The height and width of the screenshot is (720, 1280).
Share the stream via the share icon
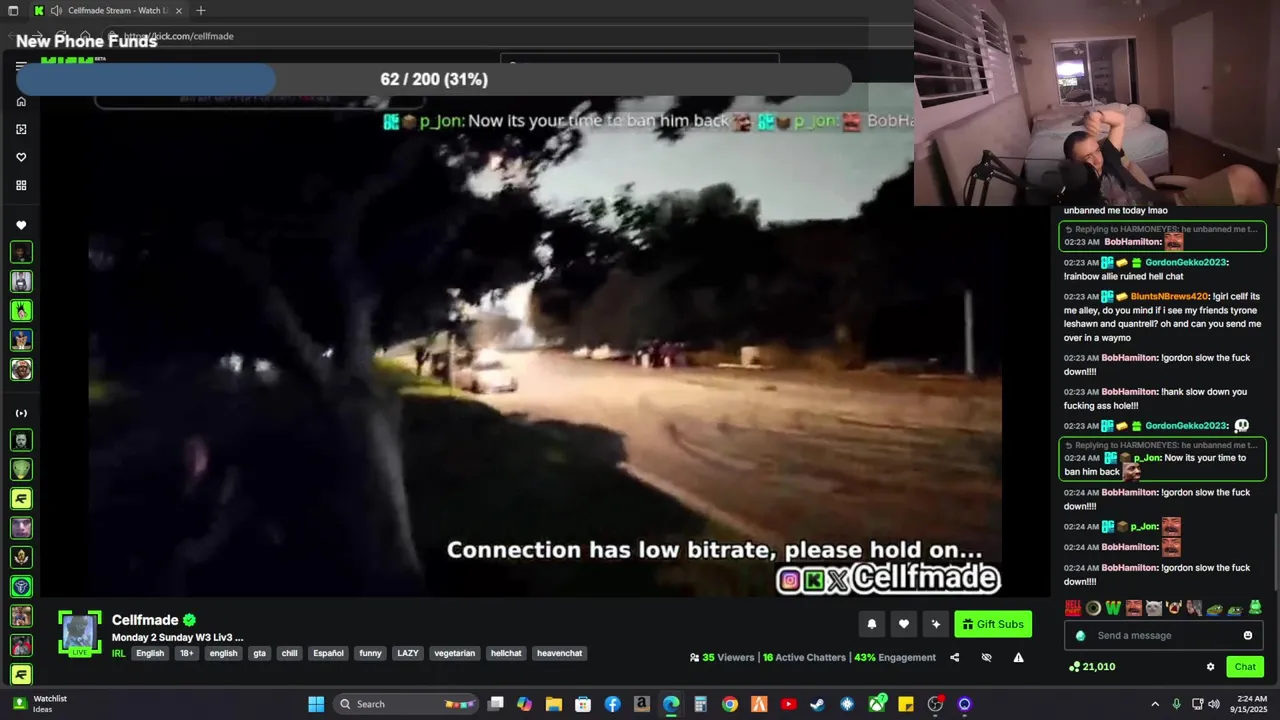(954, 657)
